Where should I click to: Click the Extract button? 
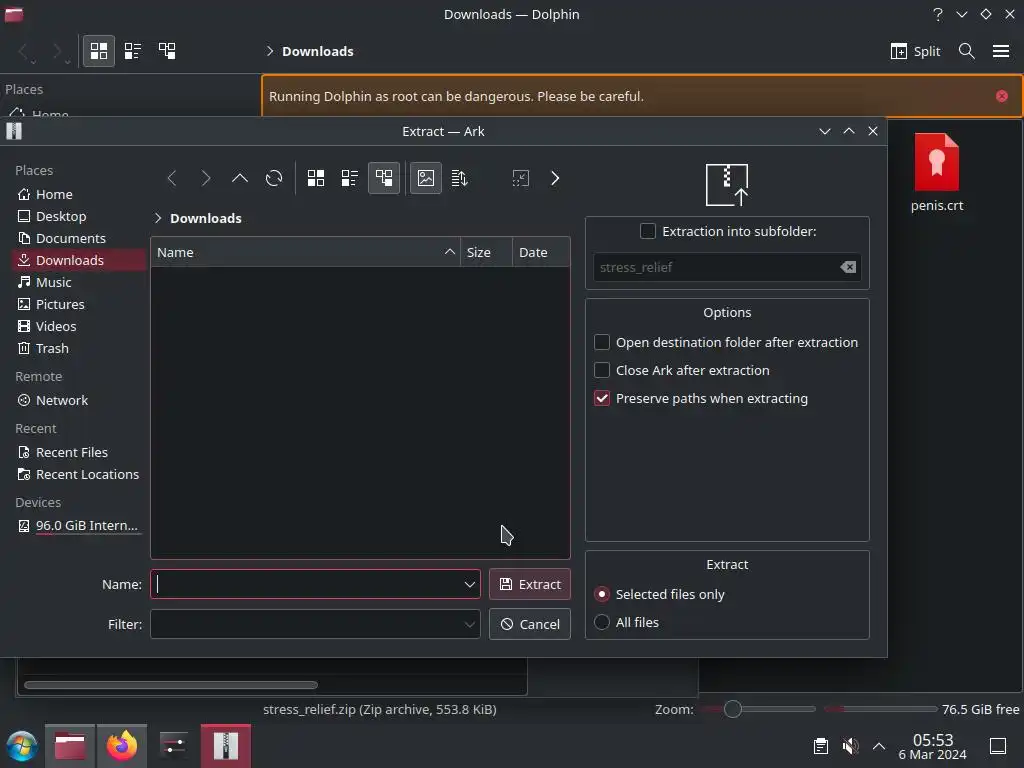pyautogui.click(x=530, y=584)
